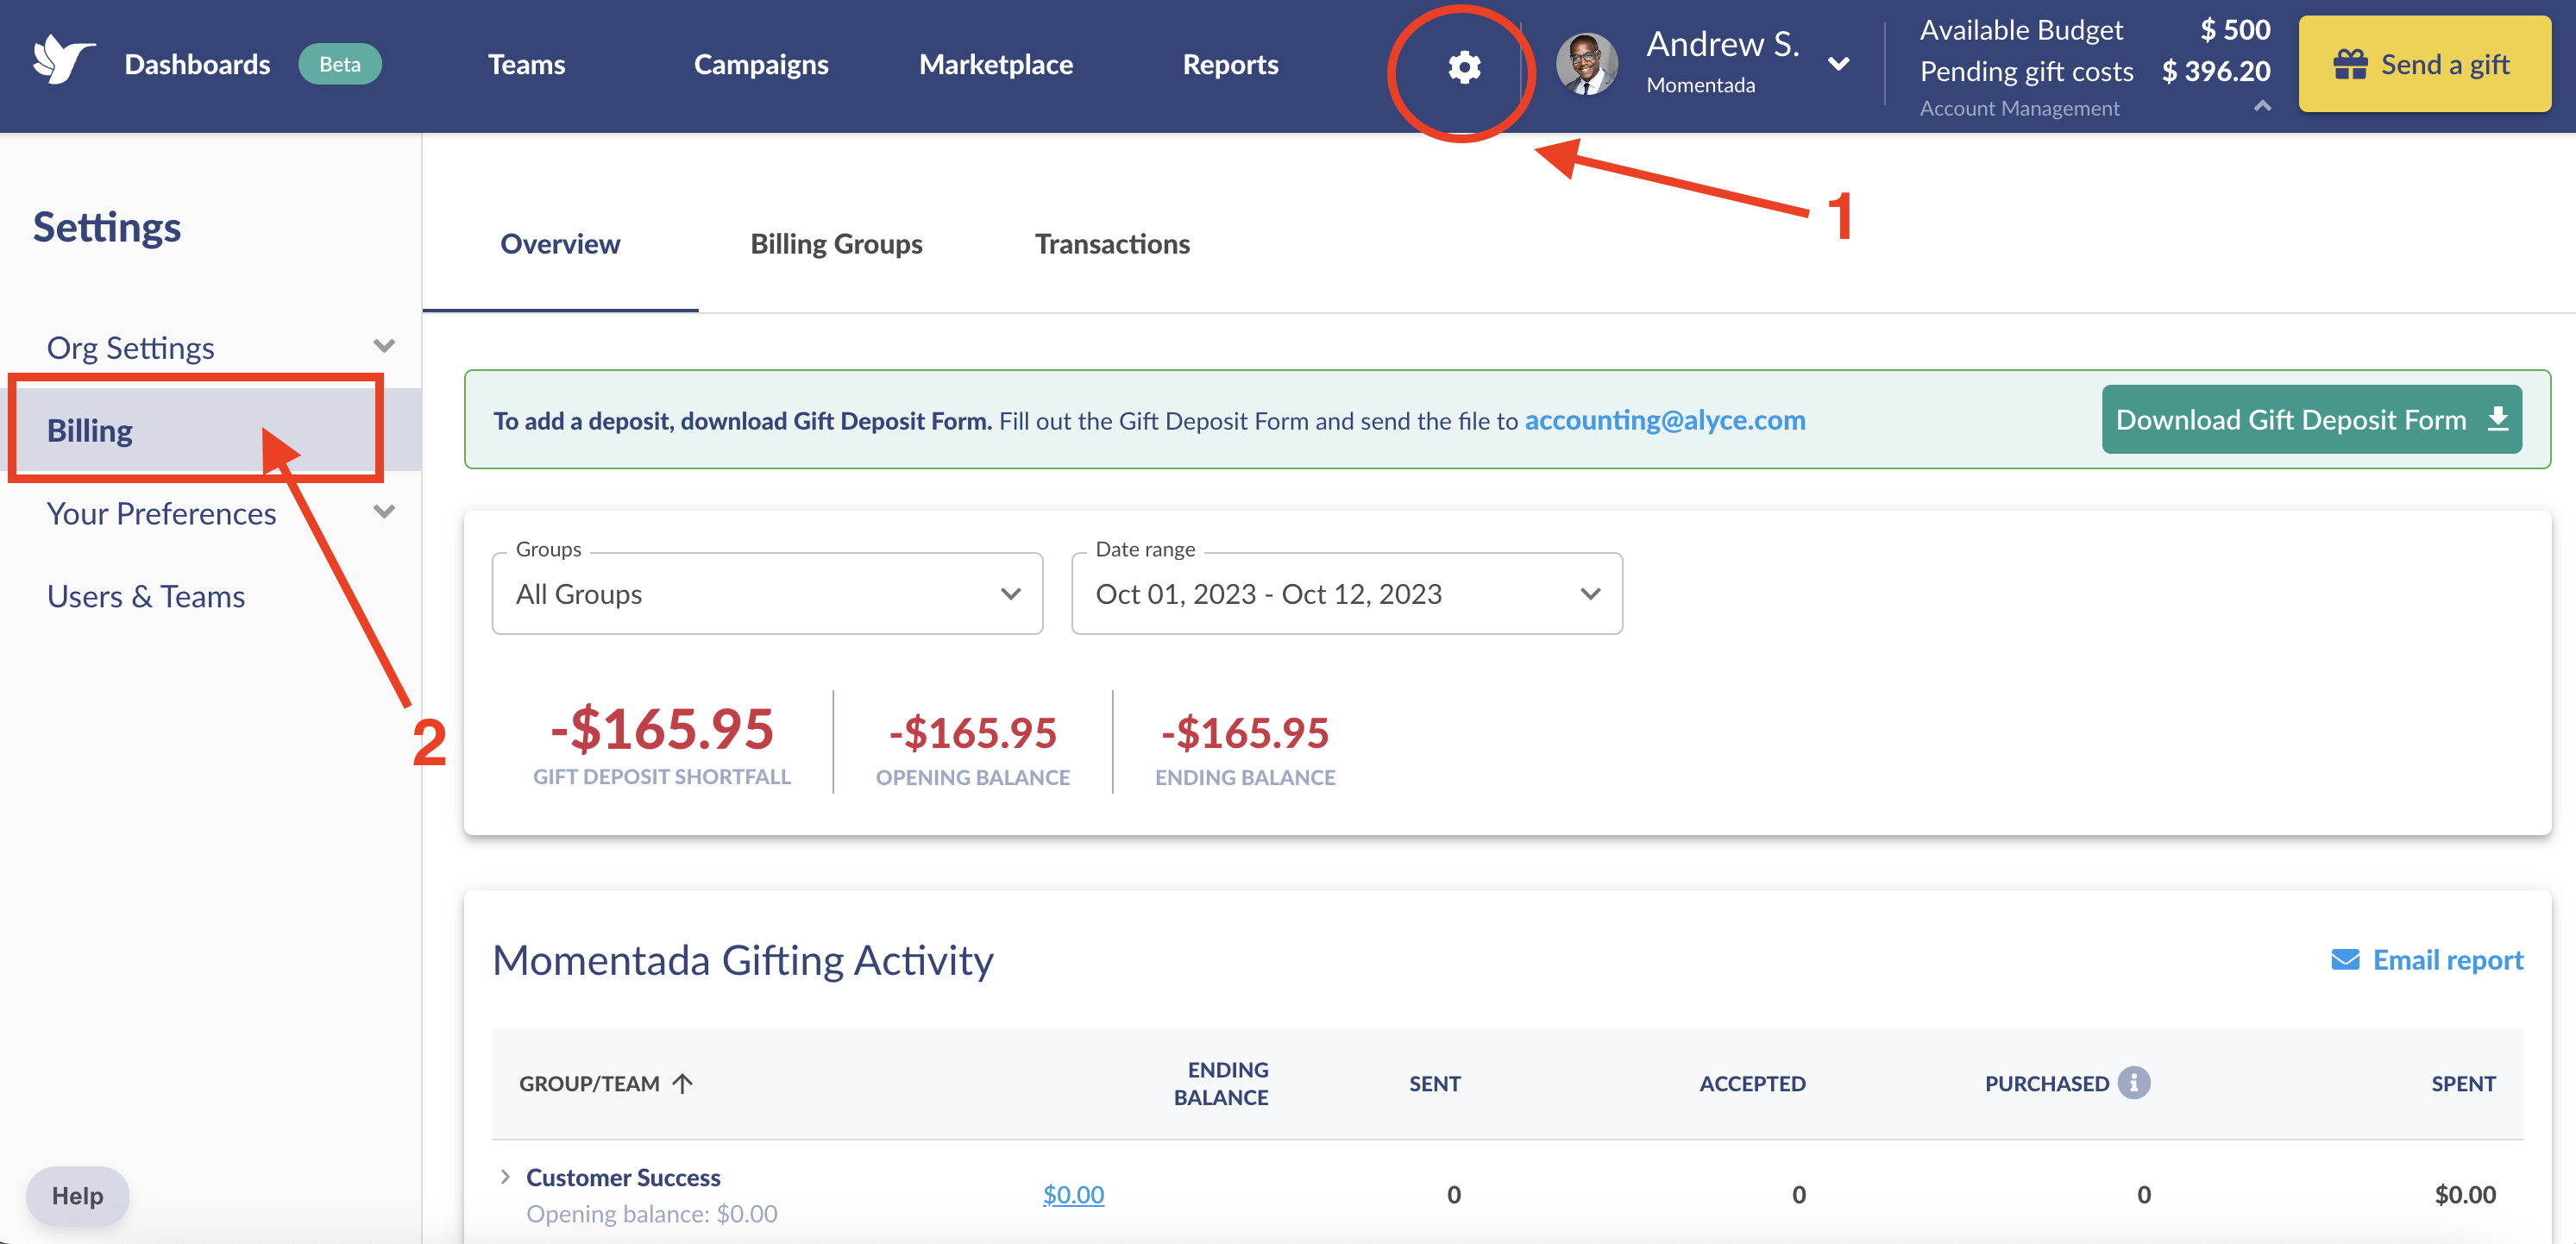The image size is (2576, 1244).
Task: Click the Pending gift costs label
Action: (x=2026, y=72)
